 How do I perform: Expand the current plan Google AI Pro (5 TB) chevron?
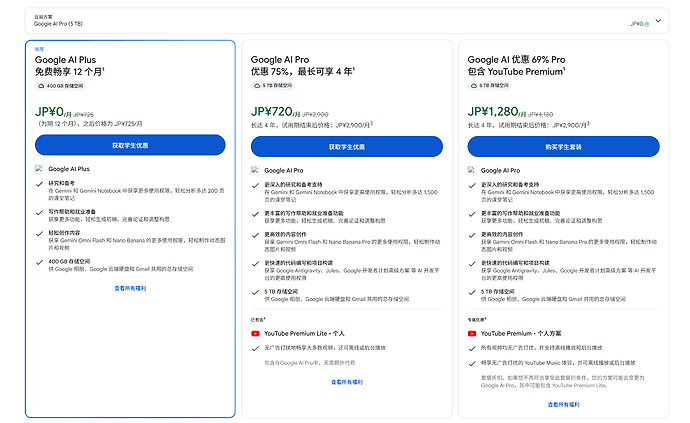pyautogui.click(x=658, y=21)
